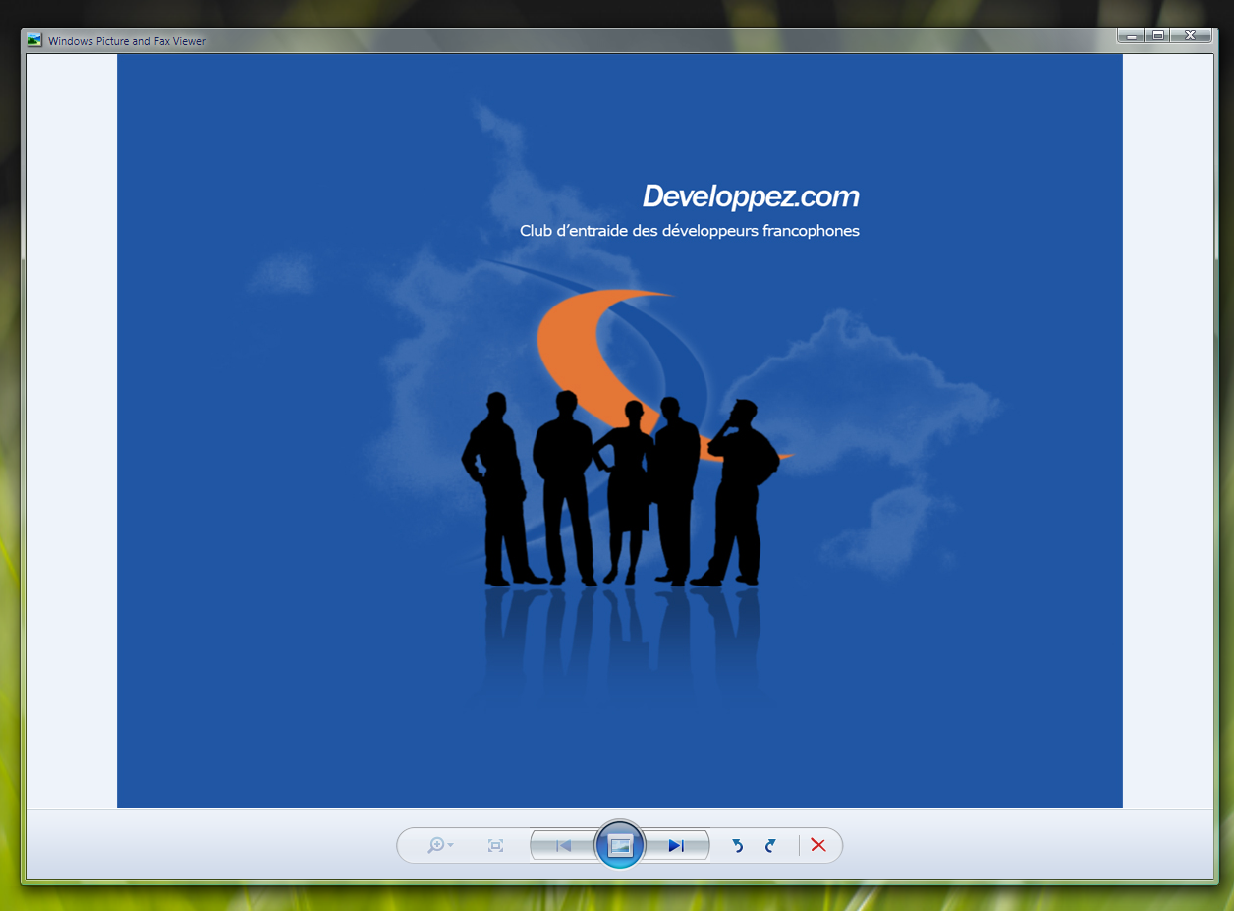The image size is (1234, 911).
Task: Maximize the viewer window
Action: 1158,36
